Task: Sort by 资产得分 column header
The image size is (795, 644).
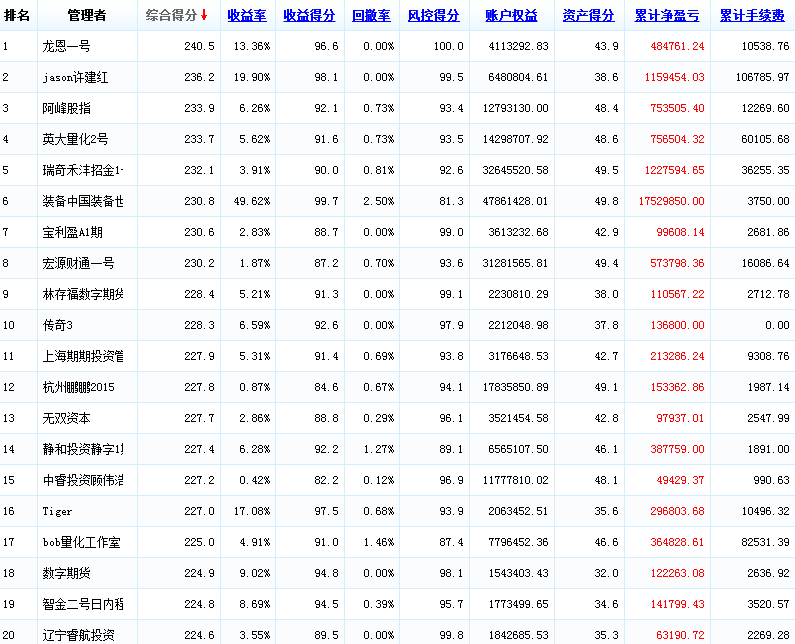Action: coord(588,16)
